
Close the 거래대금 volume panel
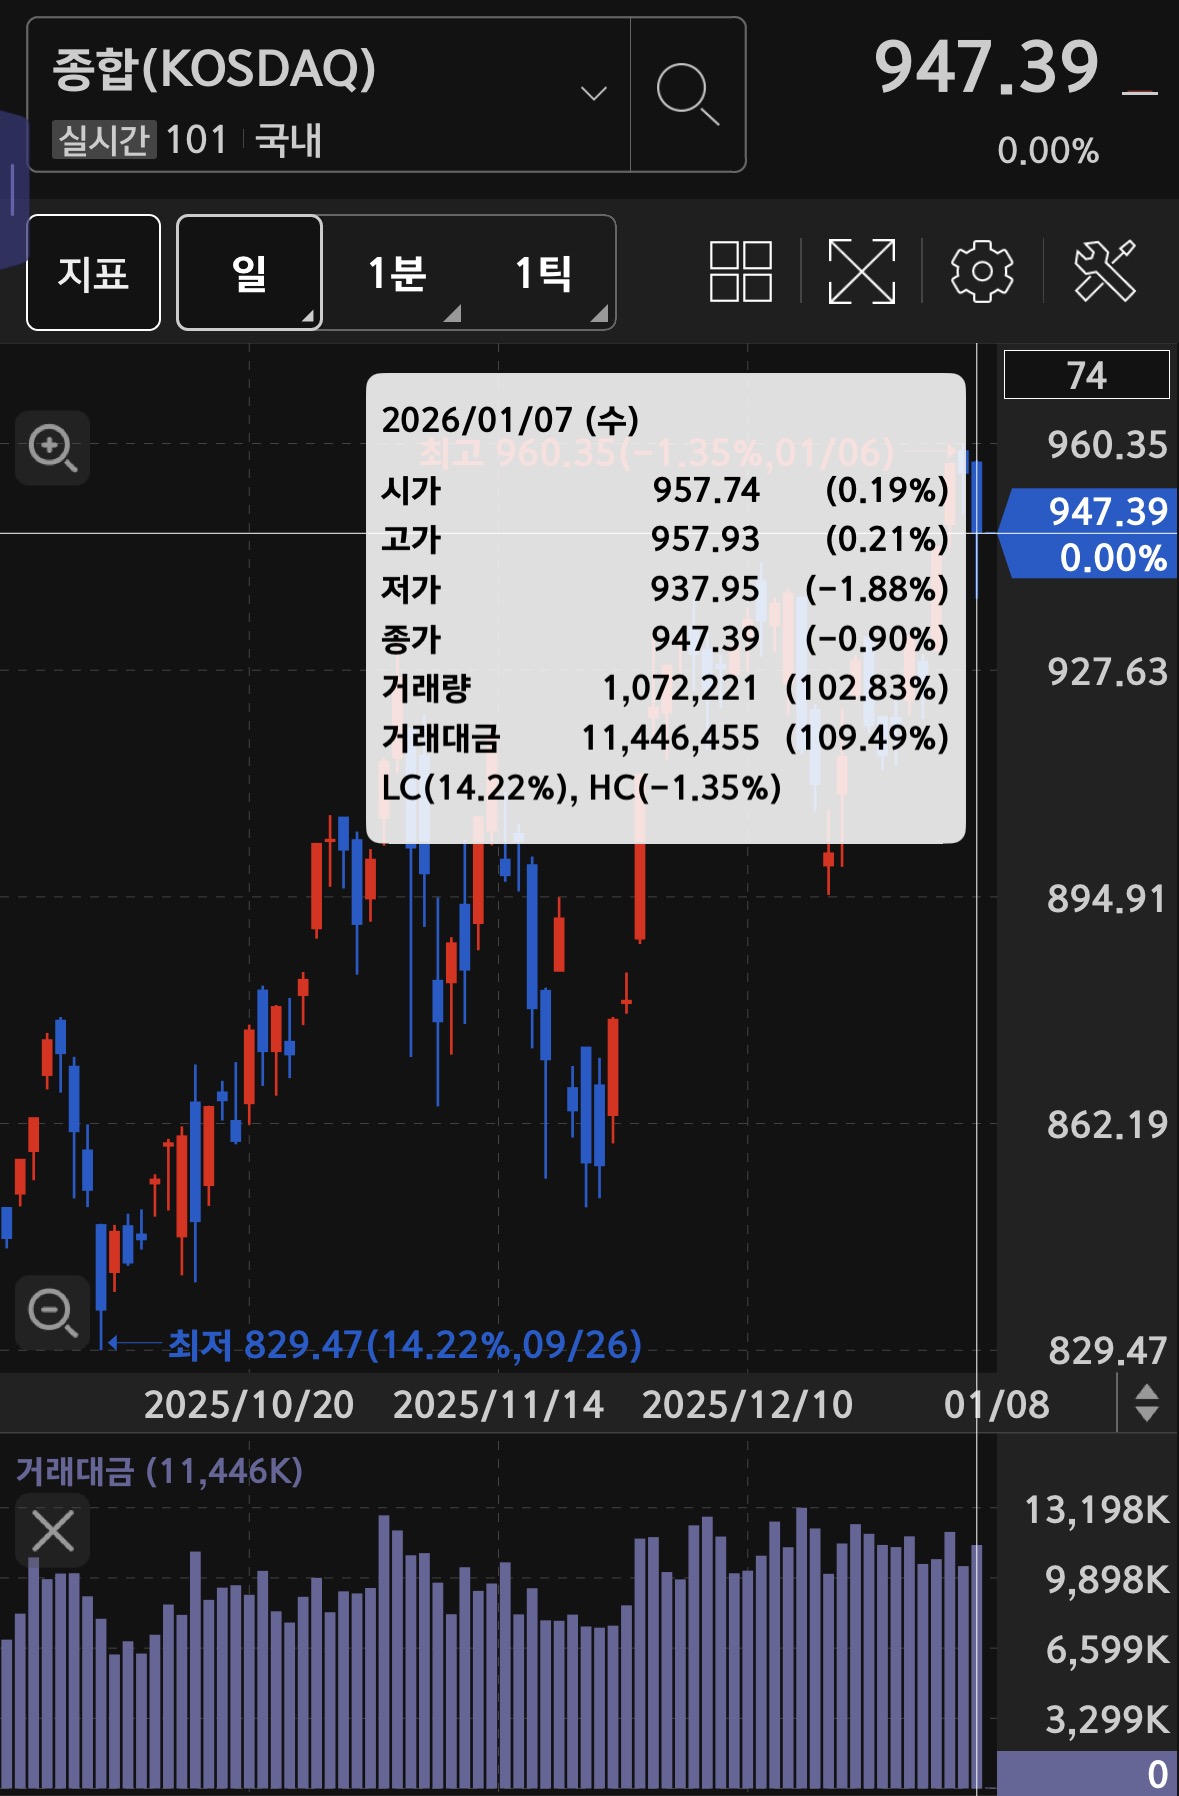53,1531
